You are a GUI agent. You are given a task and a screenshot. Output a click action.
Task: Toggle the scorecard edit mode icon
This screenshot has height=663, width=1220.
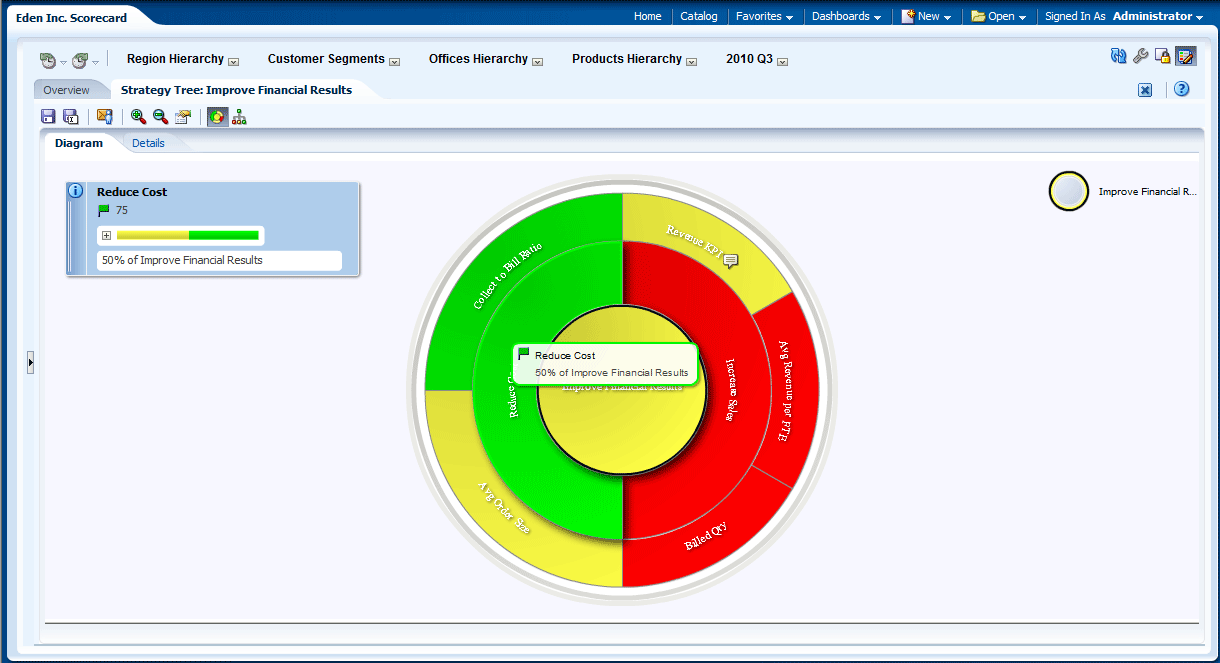point(1185,56)
